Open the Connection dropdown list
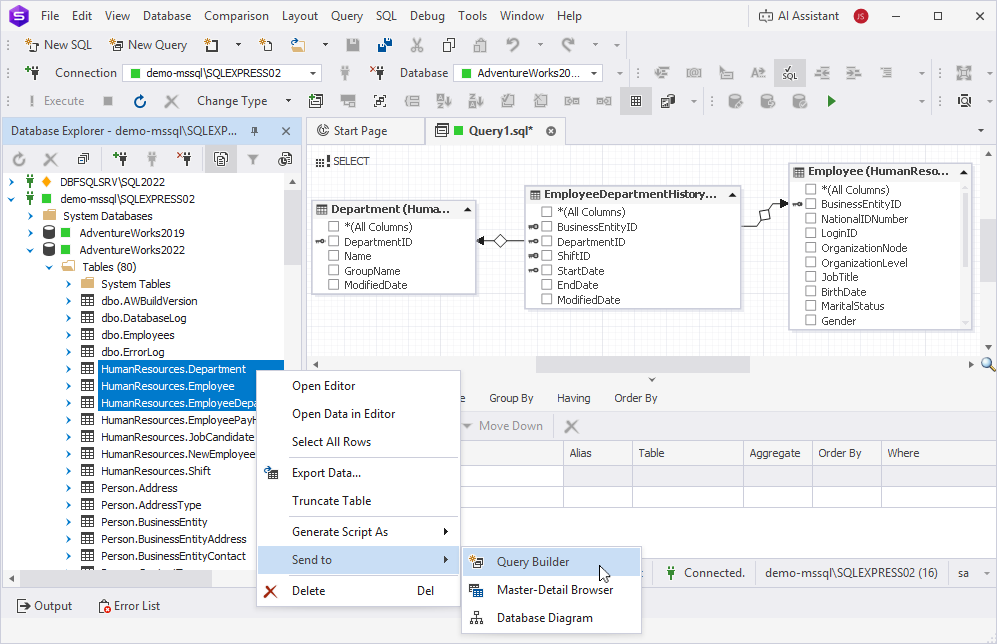This screenshot has height=644, width=997. pos(313,73)
